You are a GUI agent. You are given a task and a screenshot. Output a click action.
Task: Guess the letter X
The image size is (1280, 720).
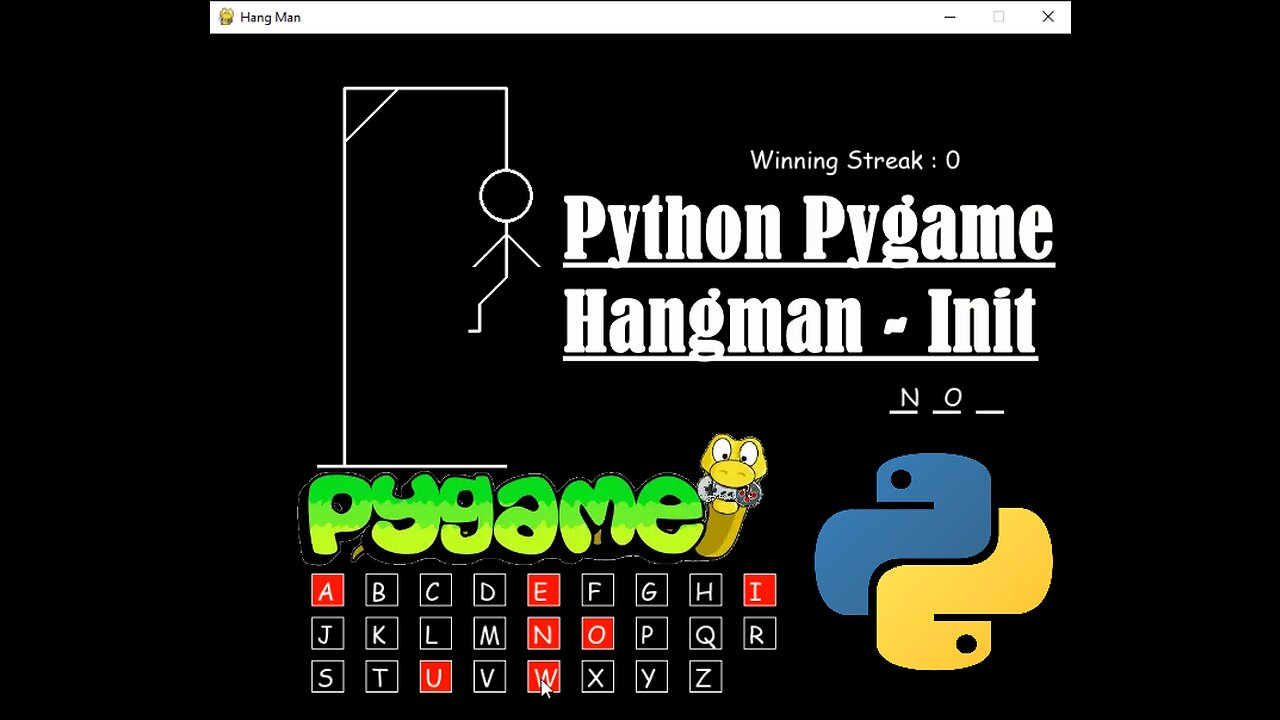tap(597, 677)
